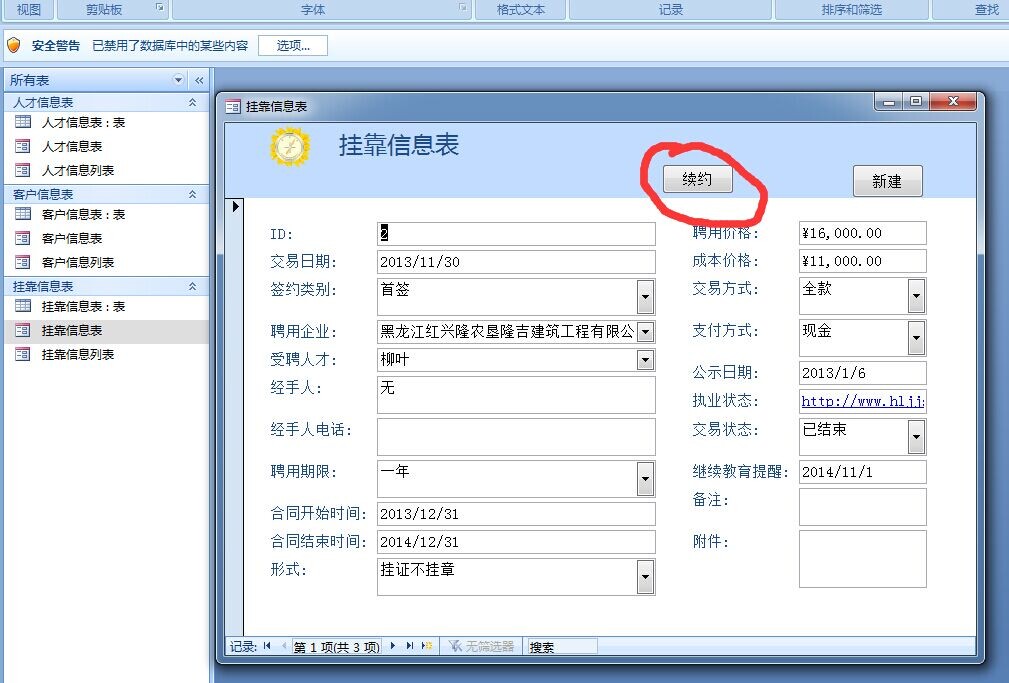The image size is (1009, 683).
Task: Go to the next record arrow
Action: click(393, 647)
